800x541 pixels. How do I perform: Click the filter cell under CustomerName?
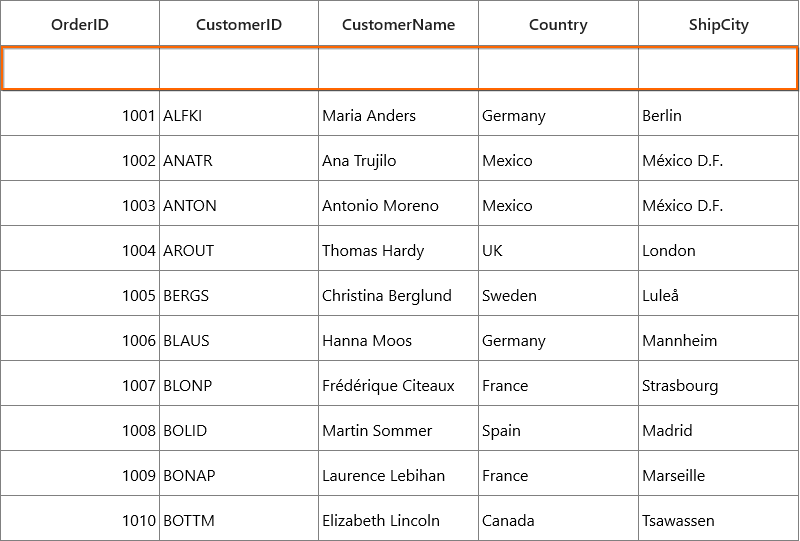coord(398,68)
